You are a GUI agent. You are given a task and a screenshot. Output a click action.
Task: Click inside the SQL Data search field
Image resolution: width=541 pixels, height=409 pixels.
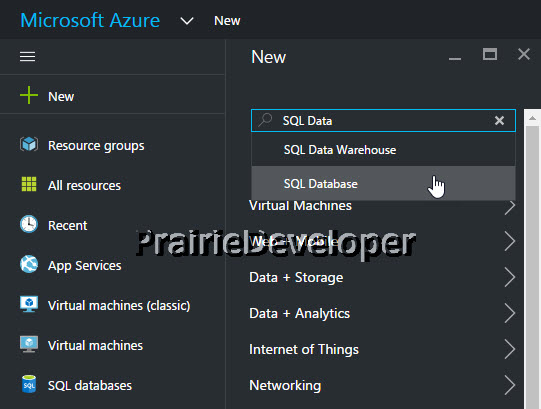point(383,120)
